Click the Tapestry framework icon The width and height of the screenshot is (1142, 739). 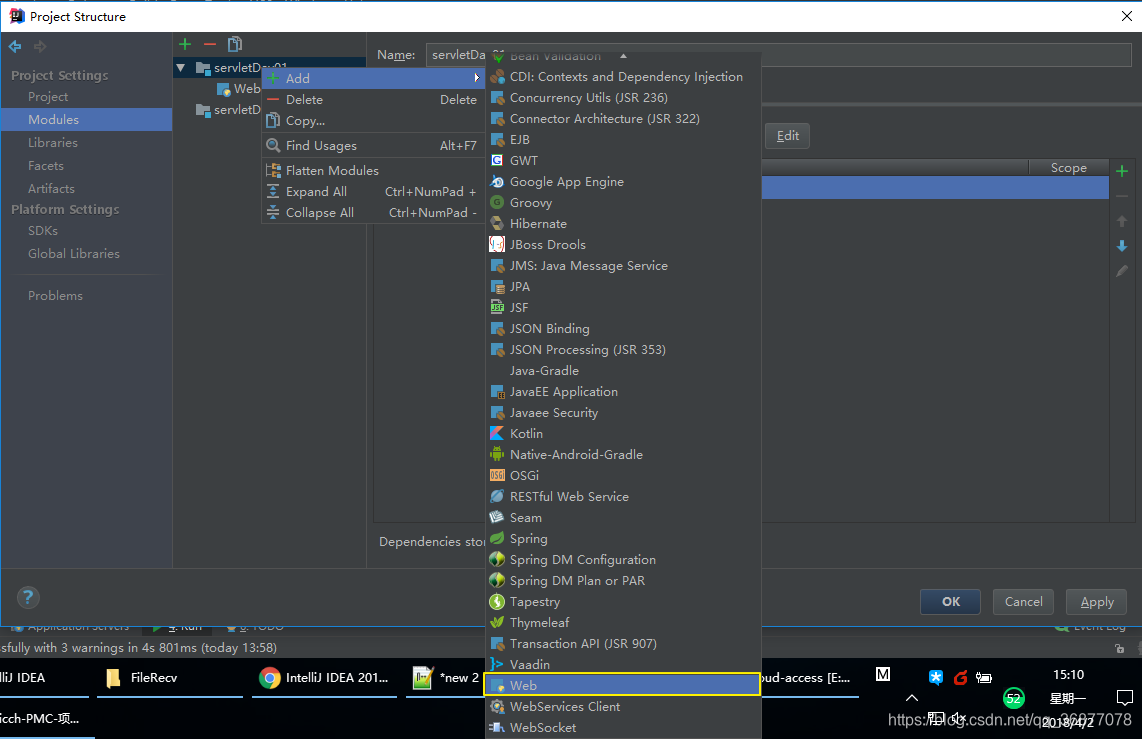coord(497,601)
